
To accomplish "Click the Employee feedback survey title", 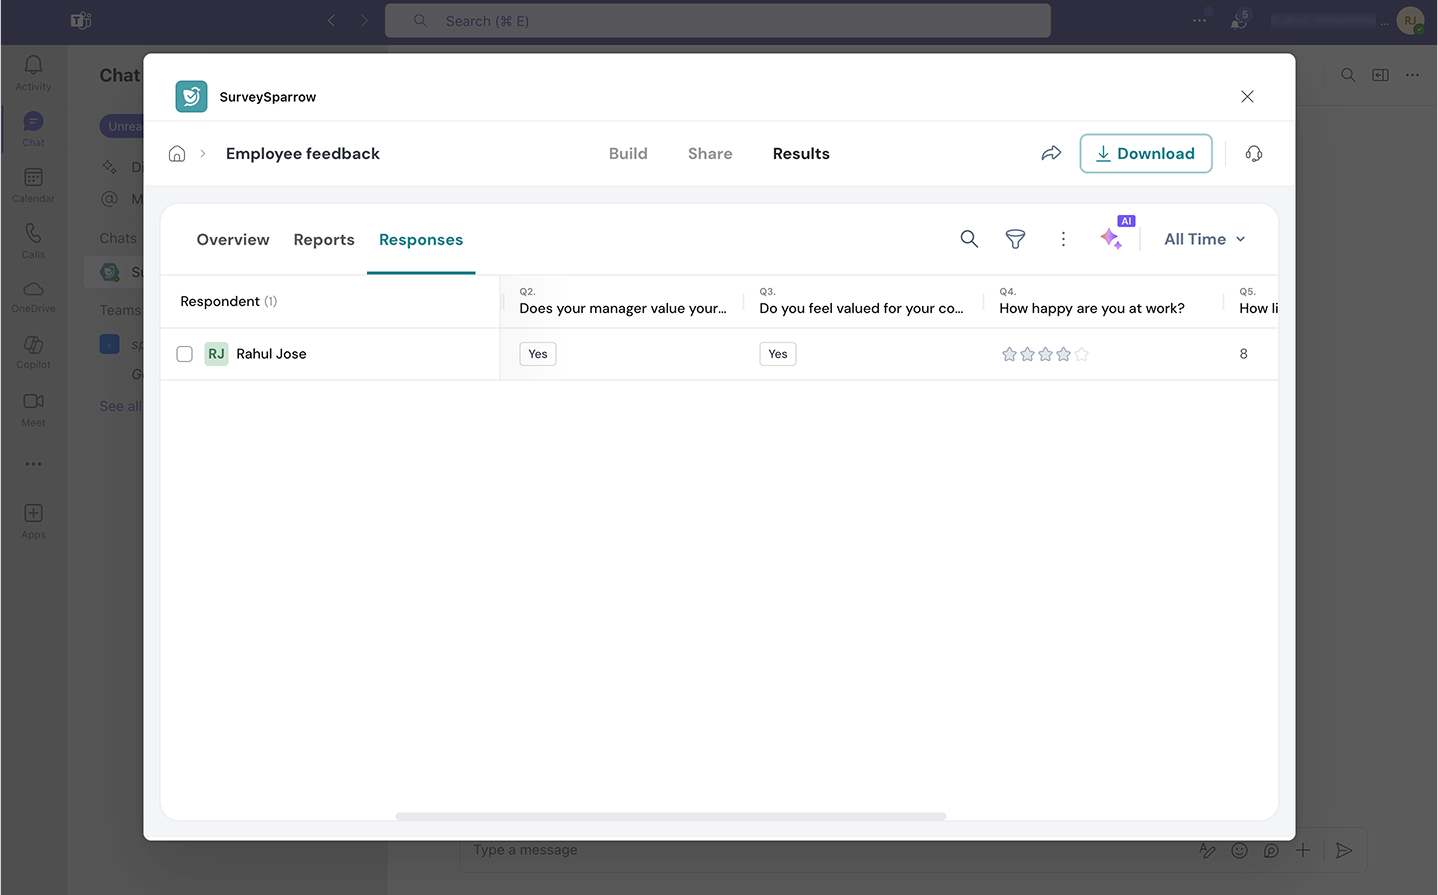I will click(x=303, y=154).
